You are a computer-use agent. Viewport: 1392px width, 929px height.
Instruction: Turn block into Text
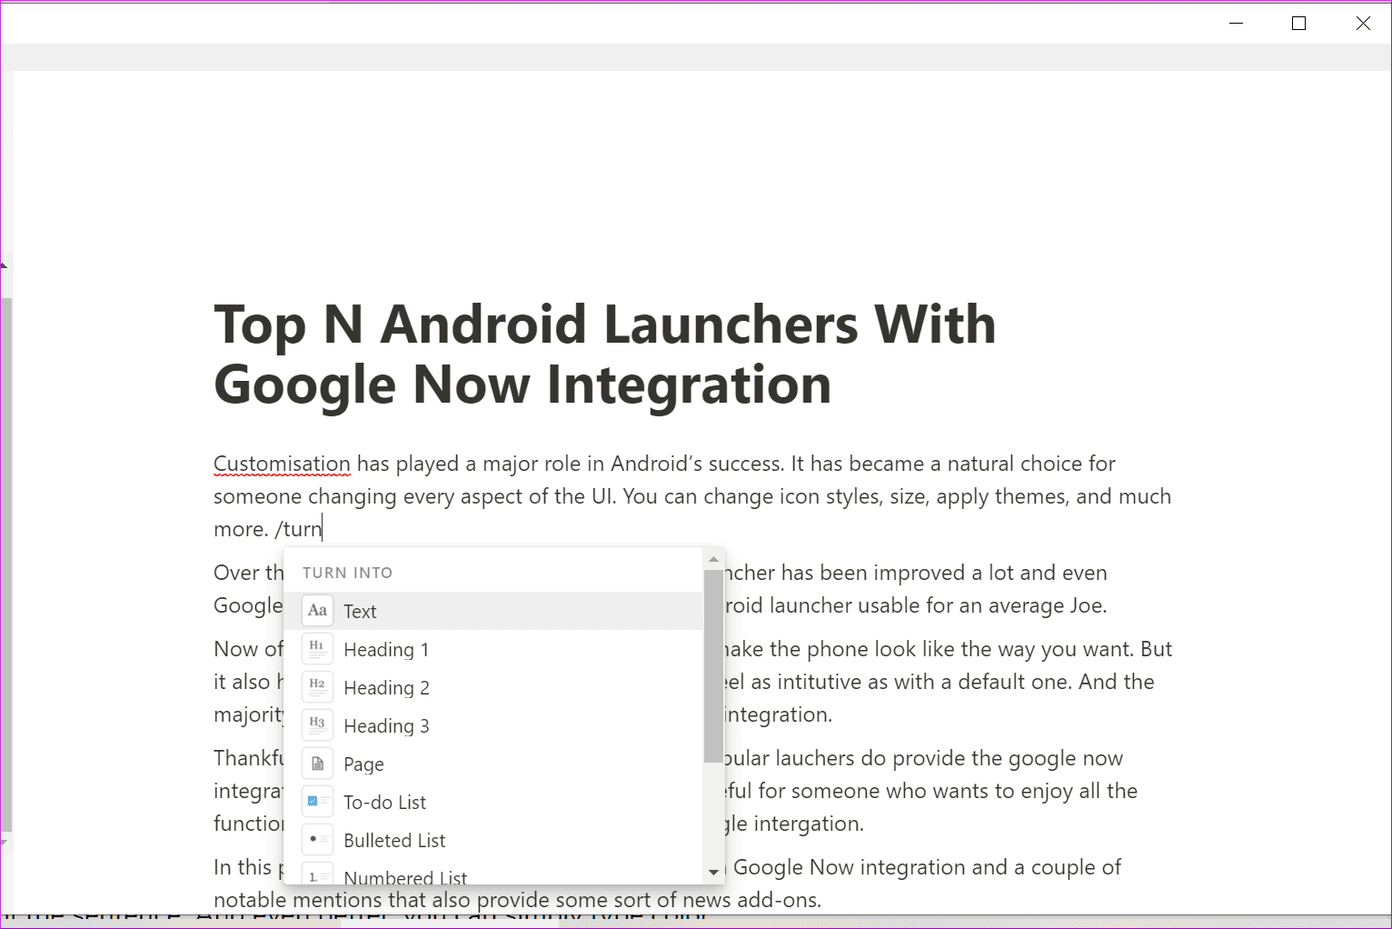tap(493, 611)
